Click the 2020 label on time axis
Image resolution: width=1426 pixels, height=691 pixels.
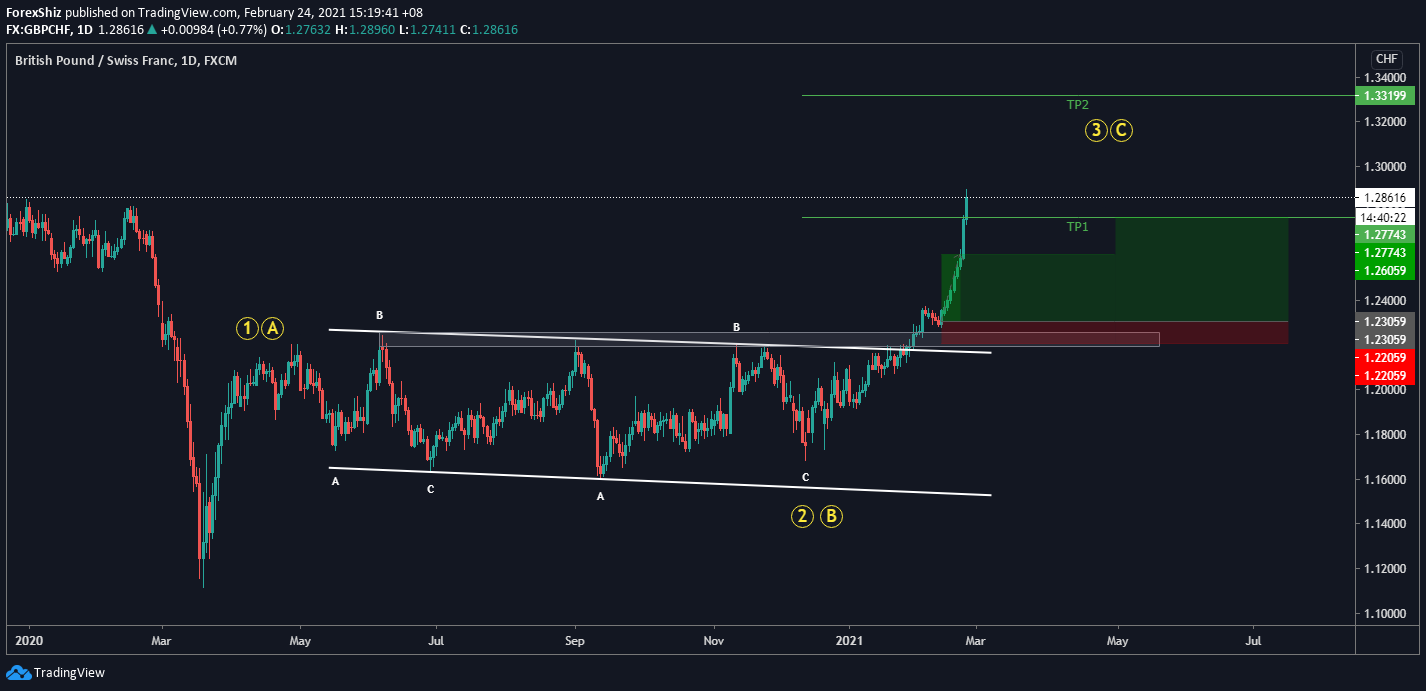click(30, 640)
